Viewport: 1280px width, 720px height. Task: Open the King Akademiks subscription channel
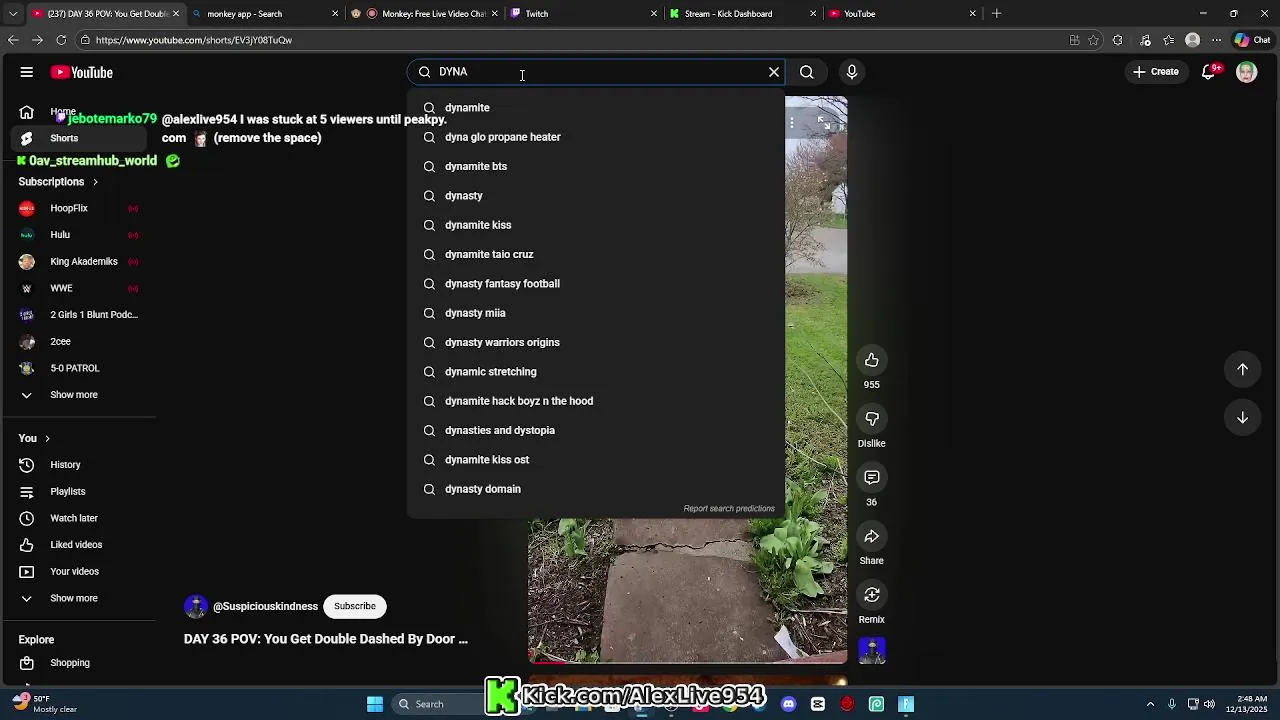pos(78,262)
